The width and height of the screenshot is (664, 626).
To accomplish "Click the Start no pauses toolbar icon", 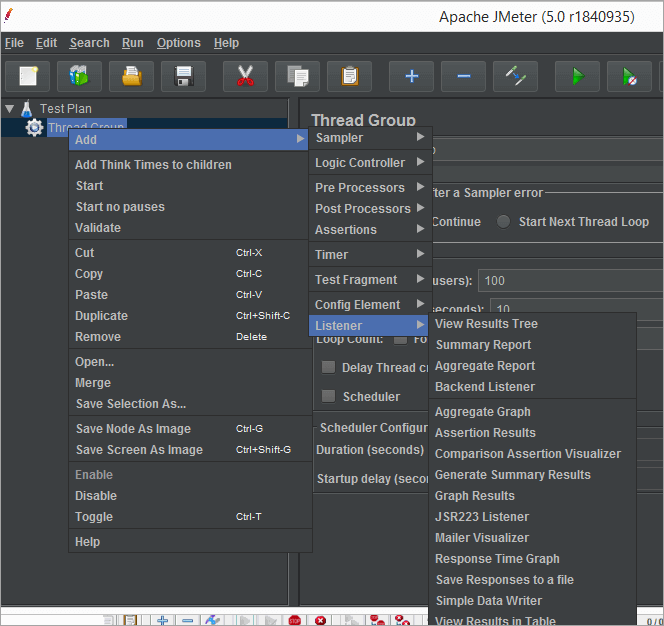I will [x=629, y=77].
